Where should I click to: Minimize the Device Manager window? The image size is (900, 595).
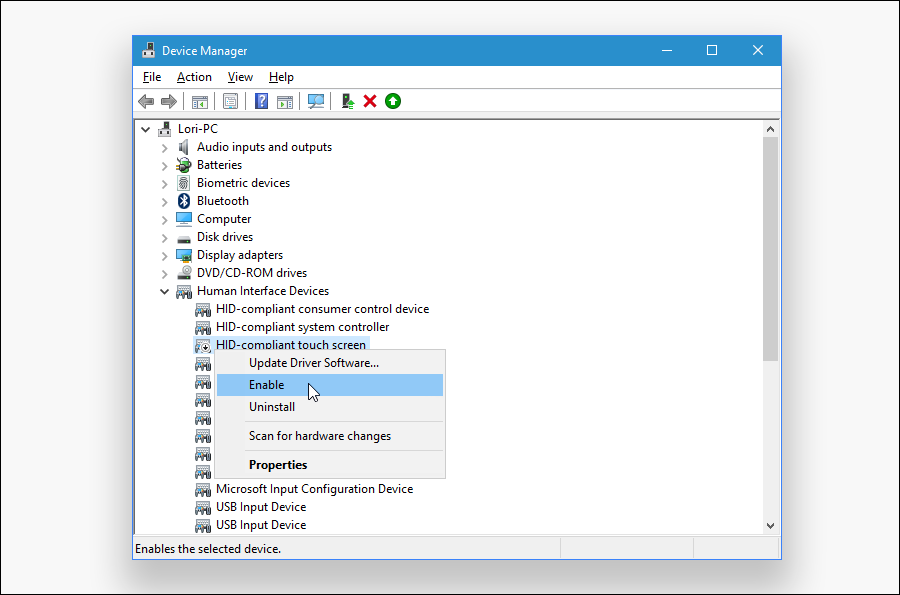[667, 50]
